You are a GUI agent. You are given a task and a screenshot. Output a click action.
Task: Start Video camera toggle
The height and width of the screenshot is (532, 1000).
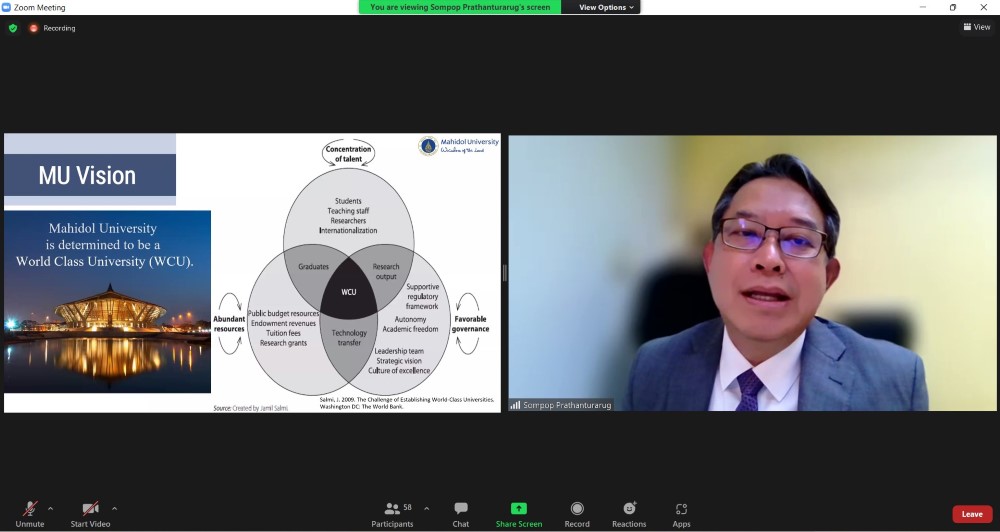tap(90, 509)
